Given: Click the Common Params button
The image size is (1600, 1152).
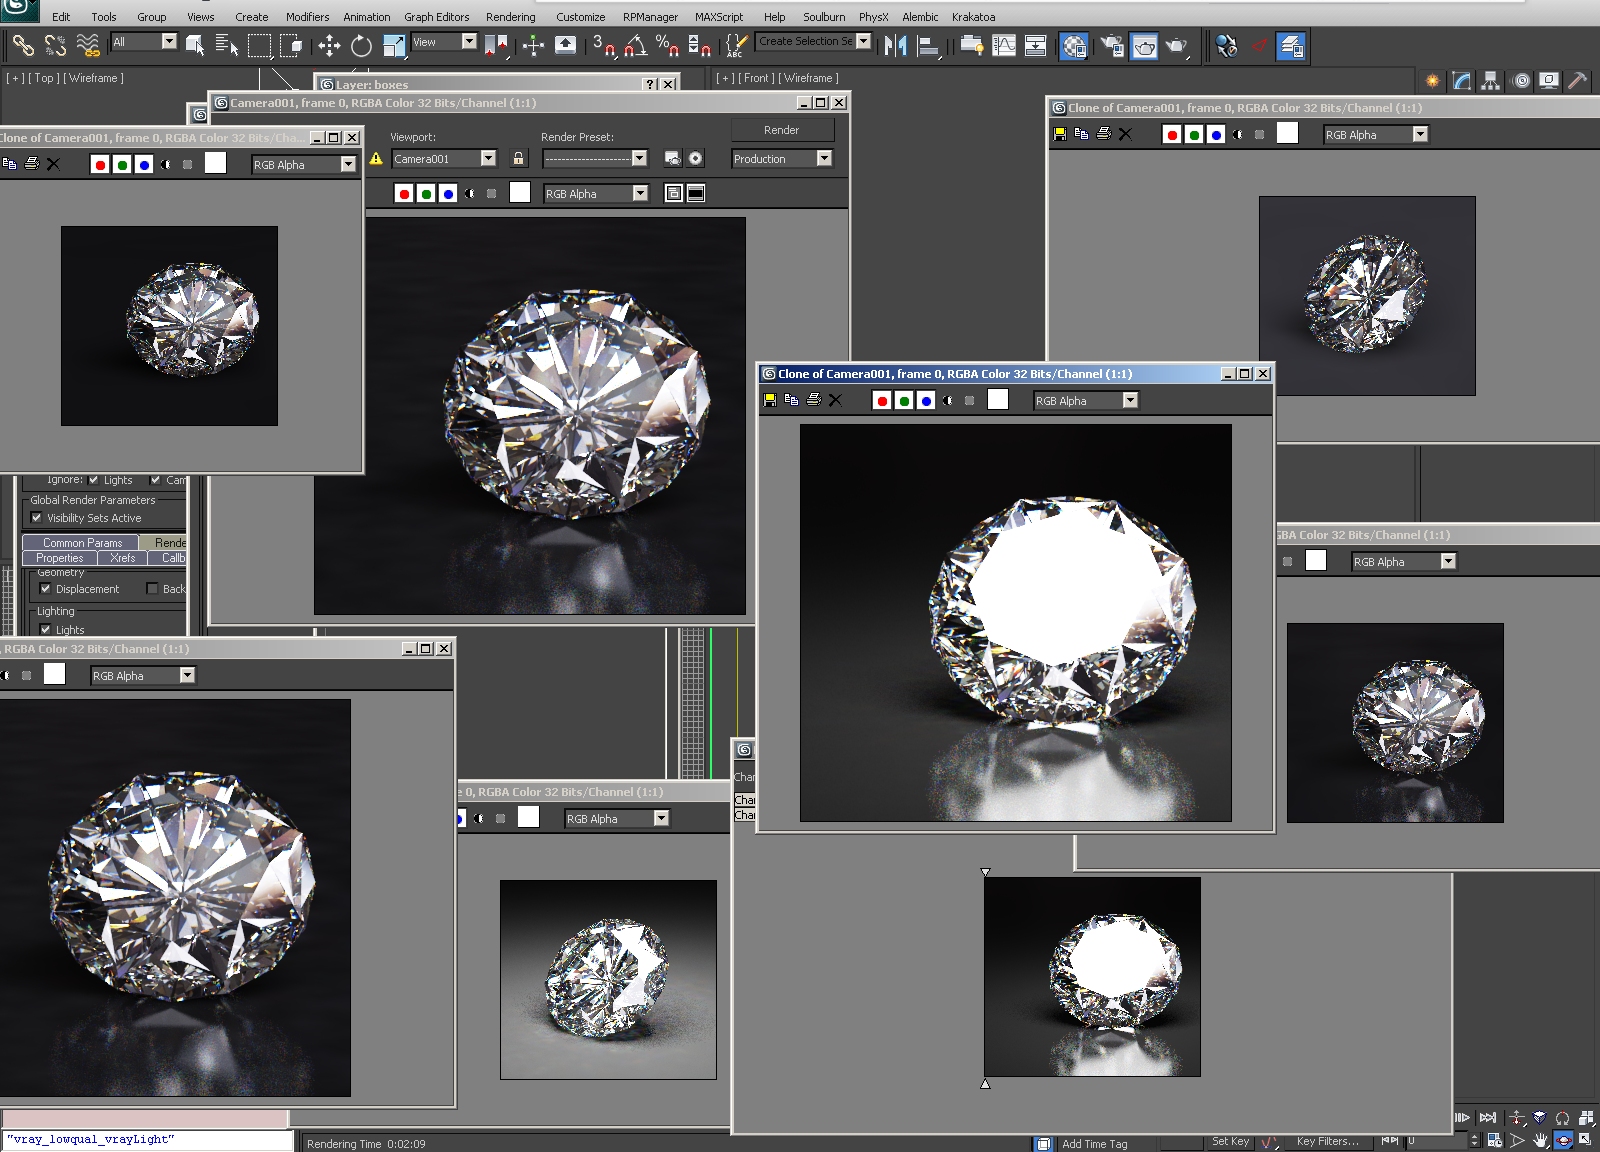Looking at the screenshot, I should [81, 542].
